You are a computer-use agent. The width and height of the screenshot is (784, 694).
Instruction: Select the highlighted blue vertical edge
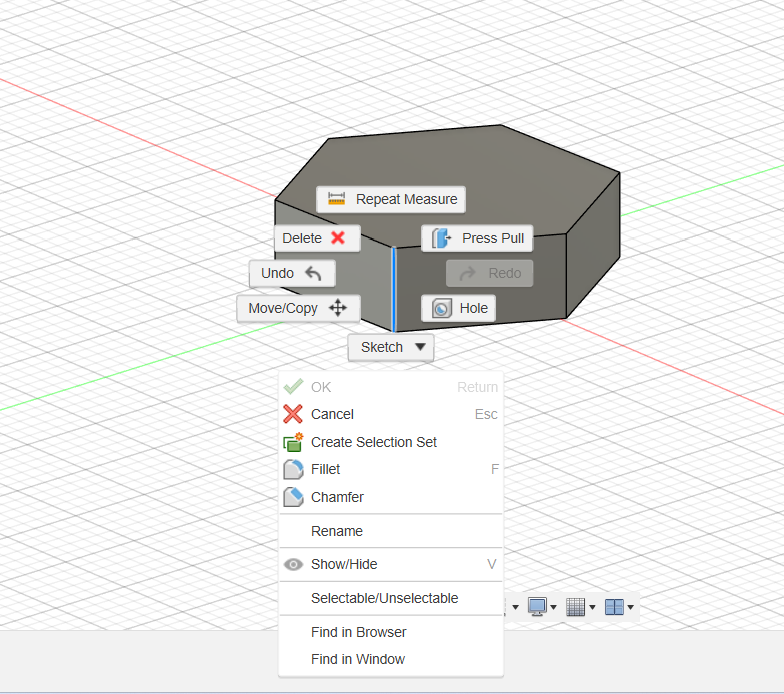[x=394, y=289]
